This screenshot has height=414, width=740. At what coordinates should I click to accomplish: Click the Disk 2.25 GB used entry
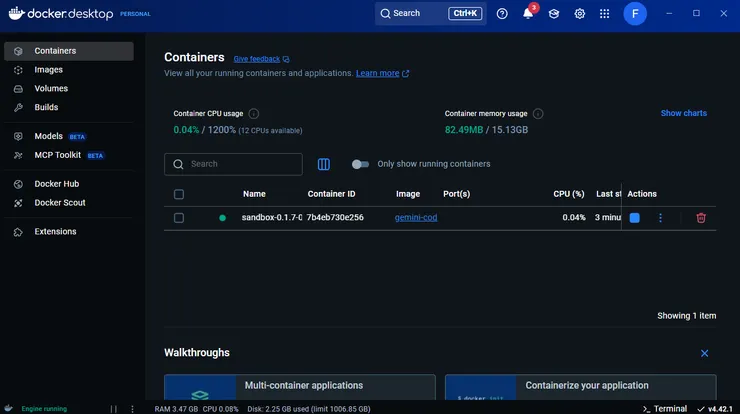pyautogui.click(x=309, y=409)
